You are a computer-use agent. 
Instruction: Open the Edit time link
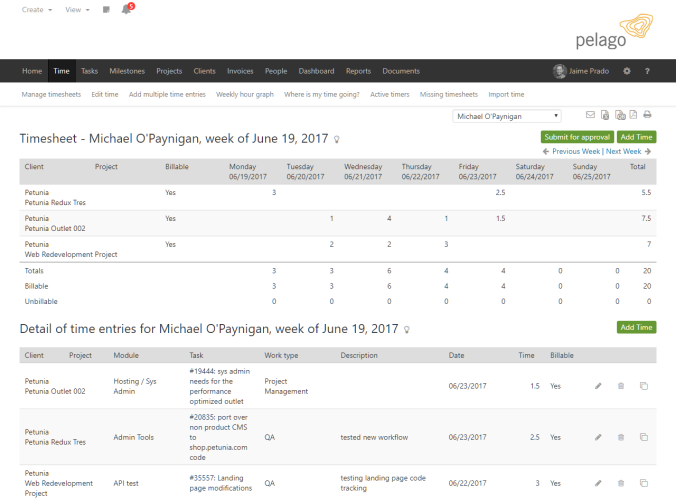(105, 94)
